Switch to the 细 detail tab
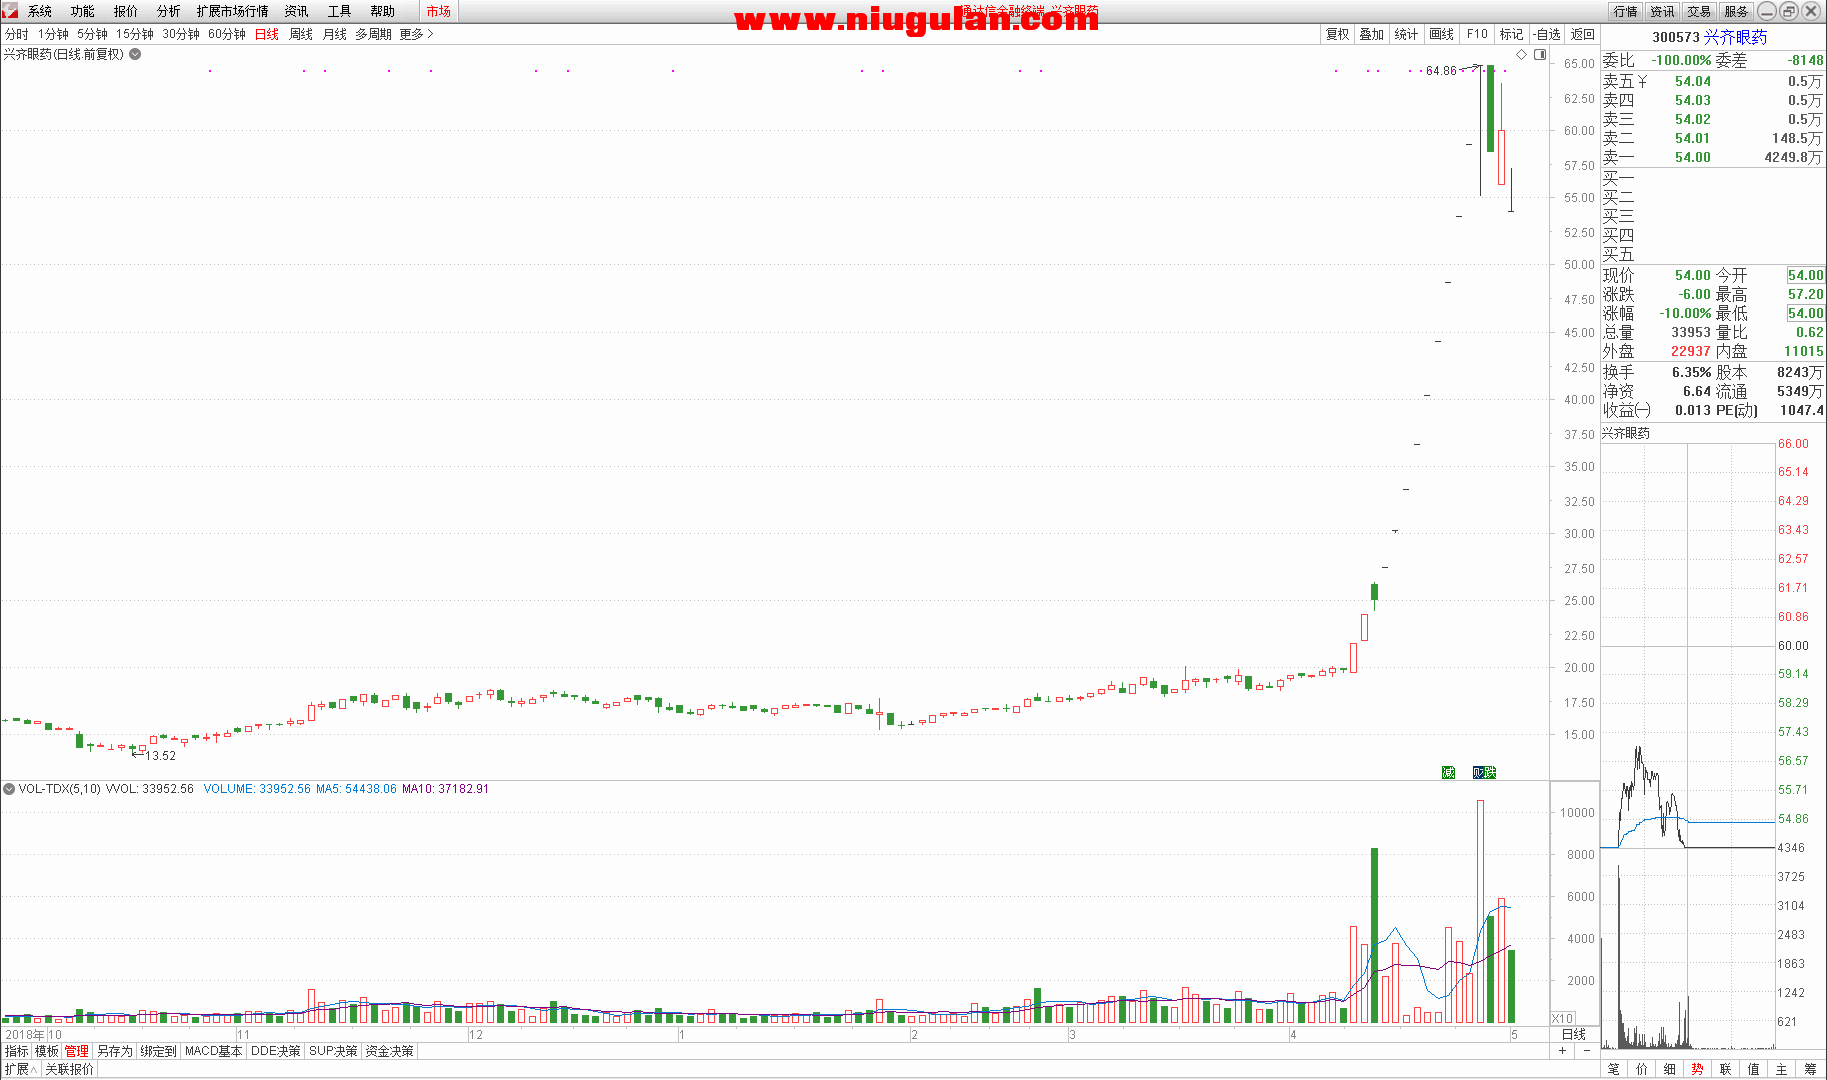This screenshot has height=1080, width=1827. tap(1670, 1069)
